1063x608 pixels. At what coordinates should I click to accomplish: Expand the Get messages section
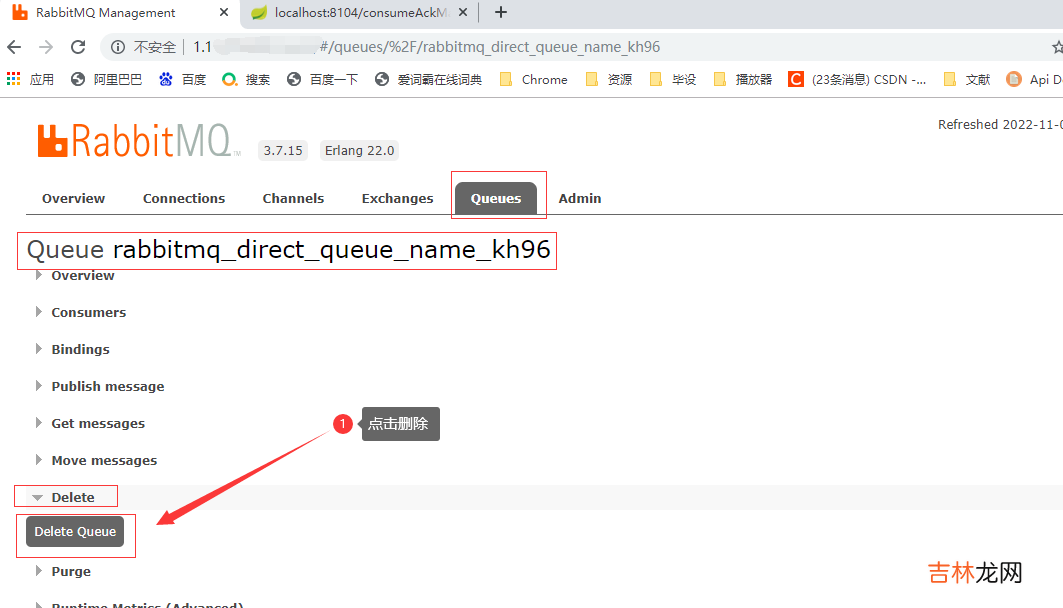(97, 423)
